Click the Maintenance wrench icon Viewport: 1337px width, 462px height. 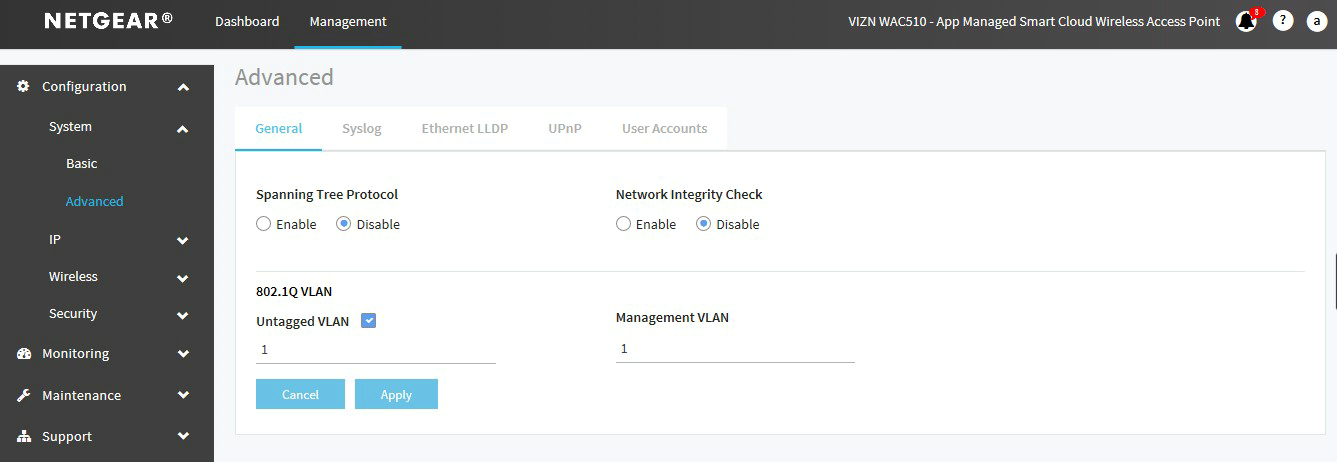(23, 396)
